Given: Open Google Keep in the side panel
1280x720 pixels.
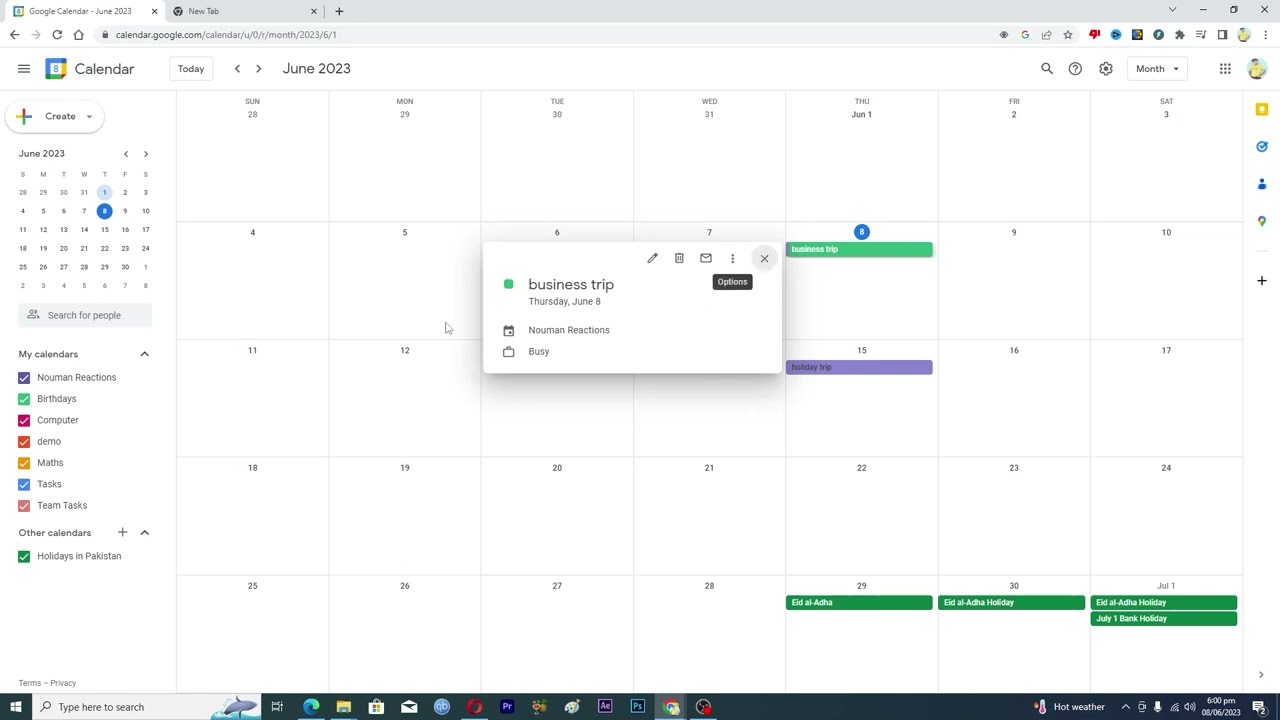Looking at the screenshot, I should [1262, 109].
